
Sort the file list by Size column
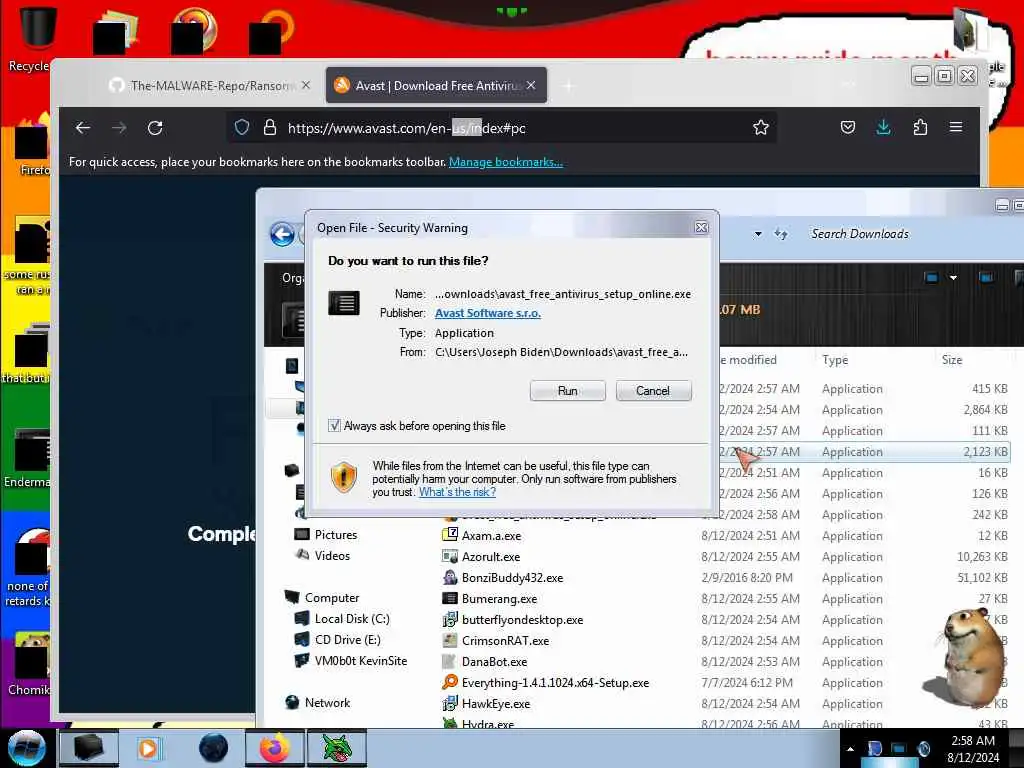(952, 360)
